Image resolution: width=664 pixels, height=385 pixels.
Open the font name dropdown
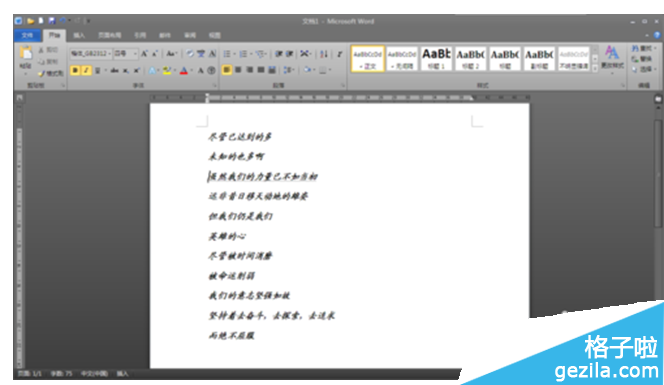(110, 54)
